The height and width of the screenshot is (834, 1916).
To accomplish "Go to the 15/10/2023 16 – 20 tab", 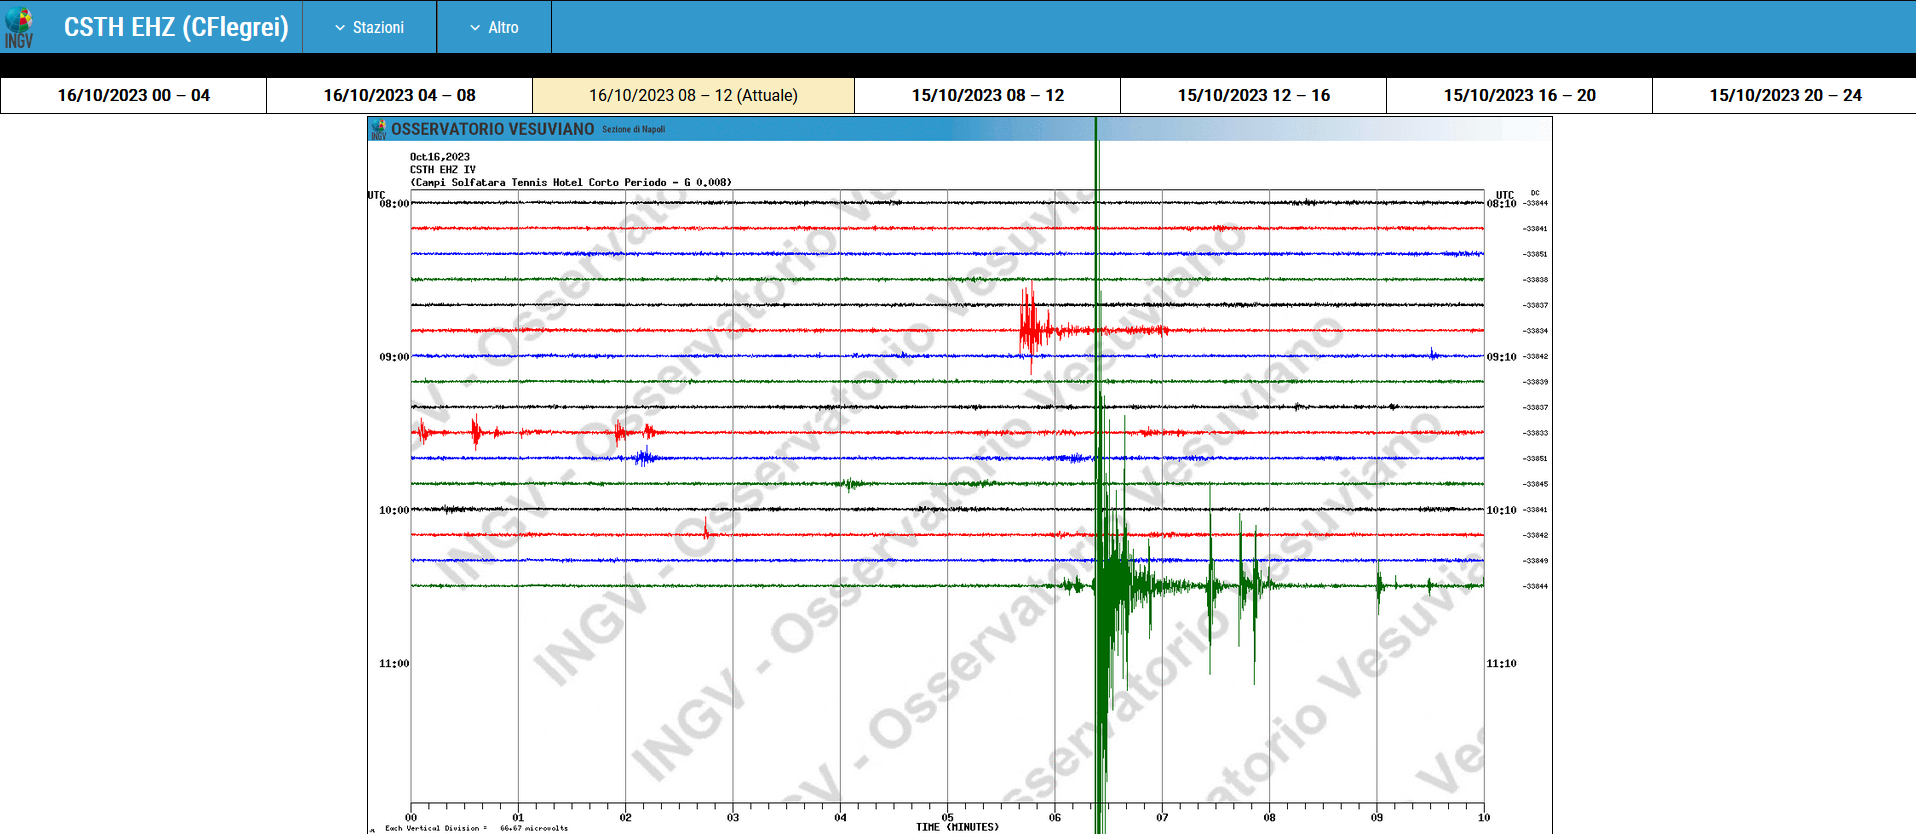I will 1519,95.
